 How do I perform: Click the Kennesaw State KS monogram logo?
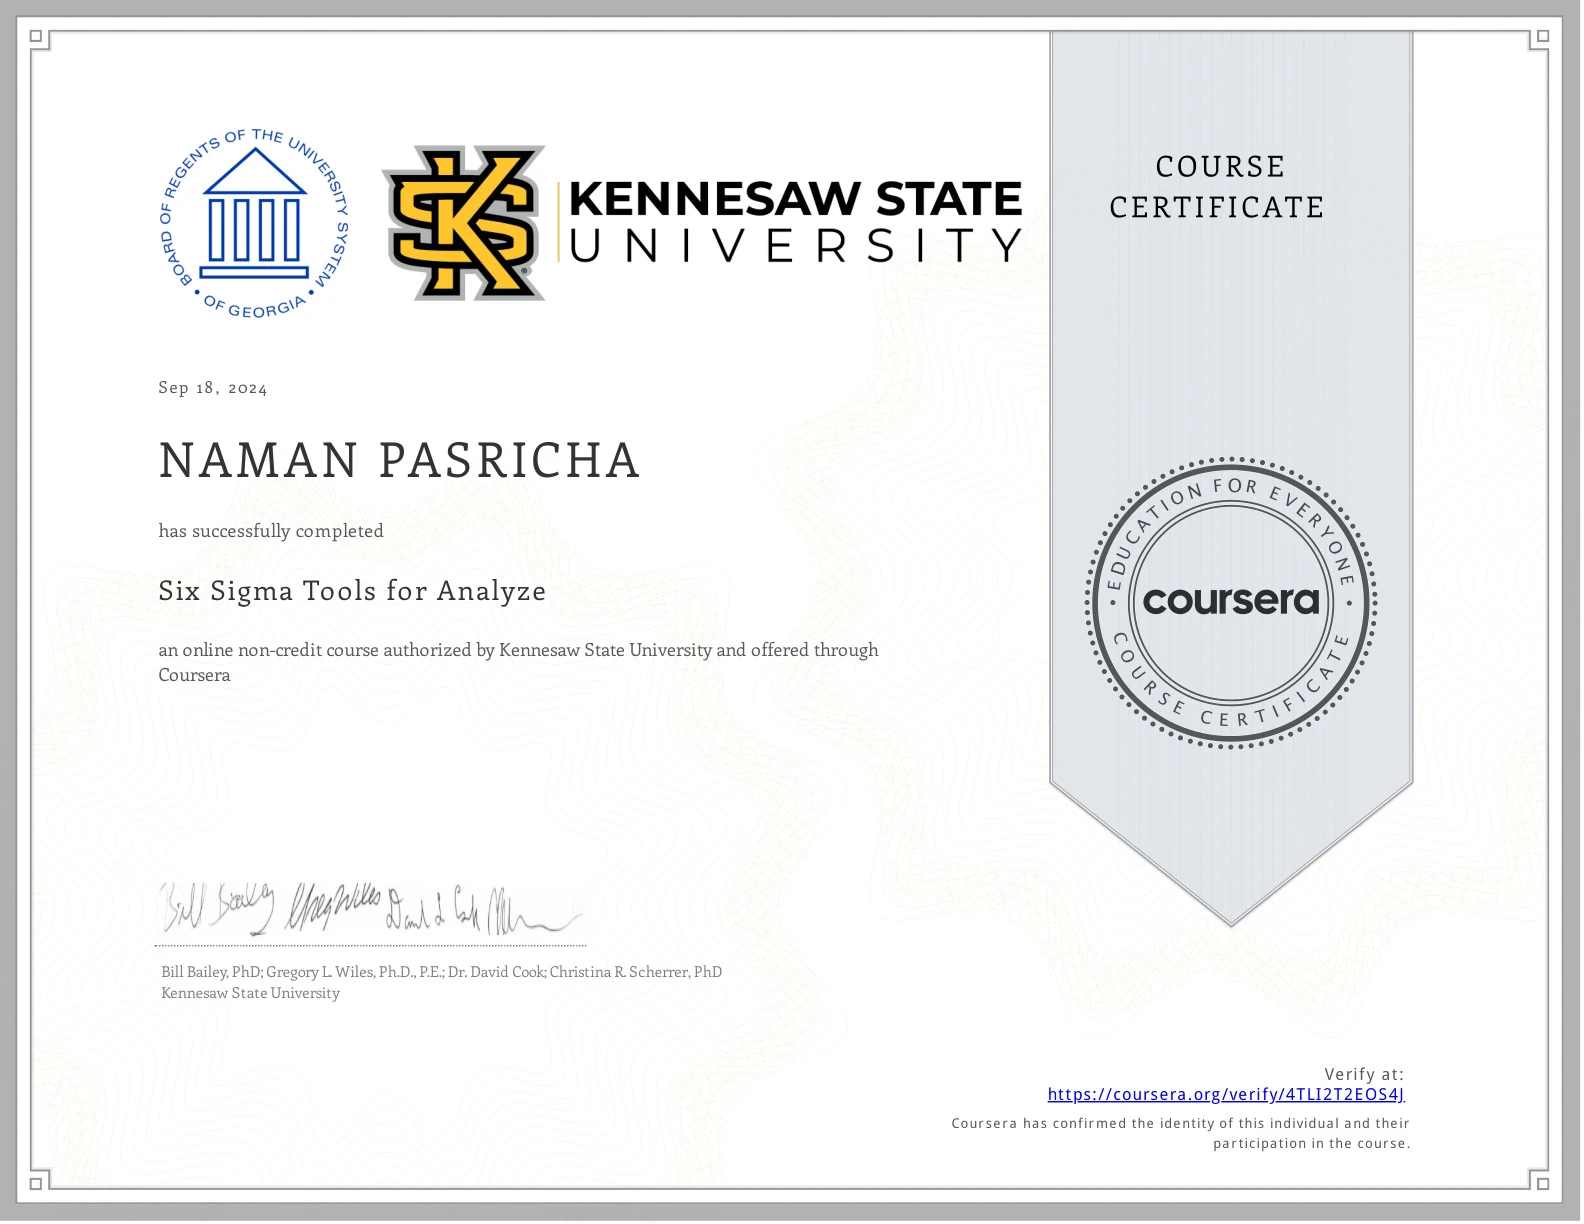[464, 223]
